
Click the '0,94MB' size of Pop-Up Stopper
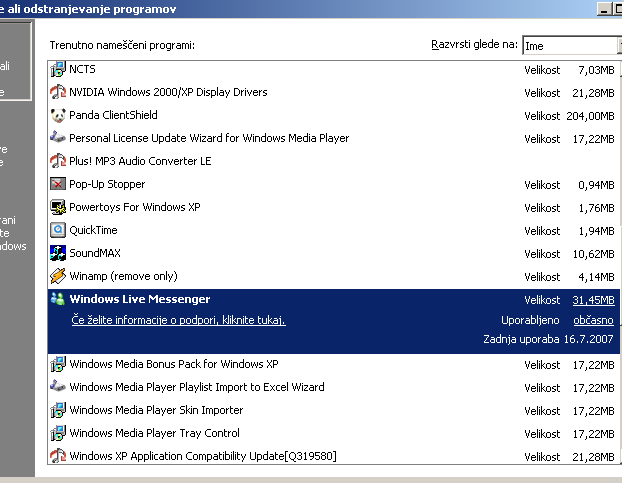pyautogui.click(x=596, y=185)
